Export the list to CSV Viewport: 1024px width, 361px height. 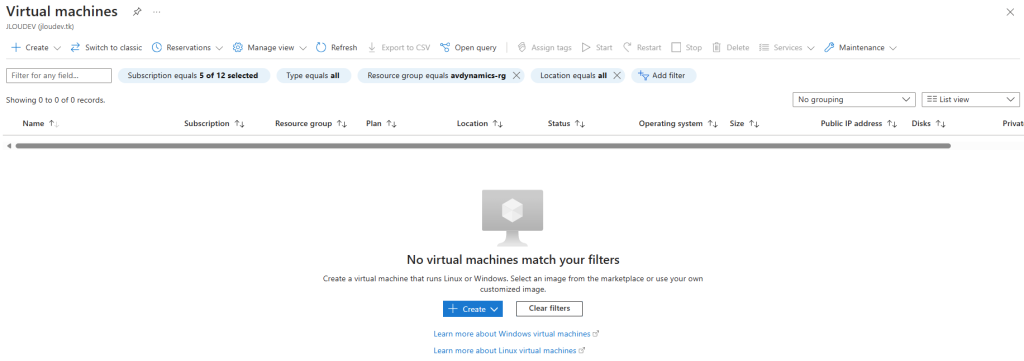399,48
